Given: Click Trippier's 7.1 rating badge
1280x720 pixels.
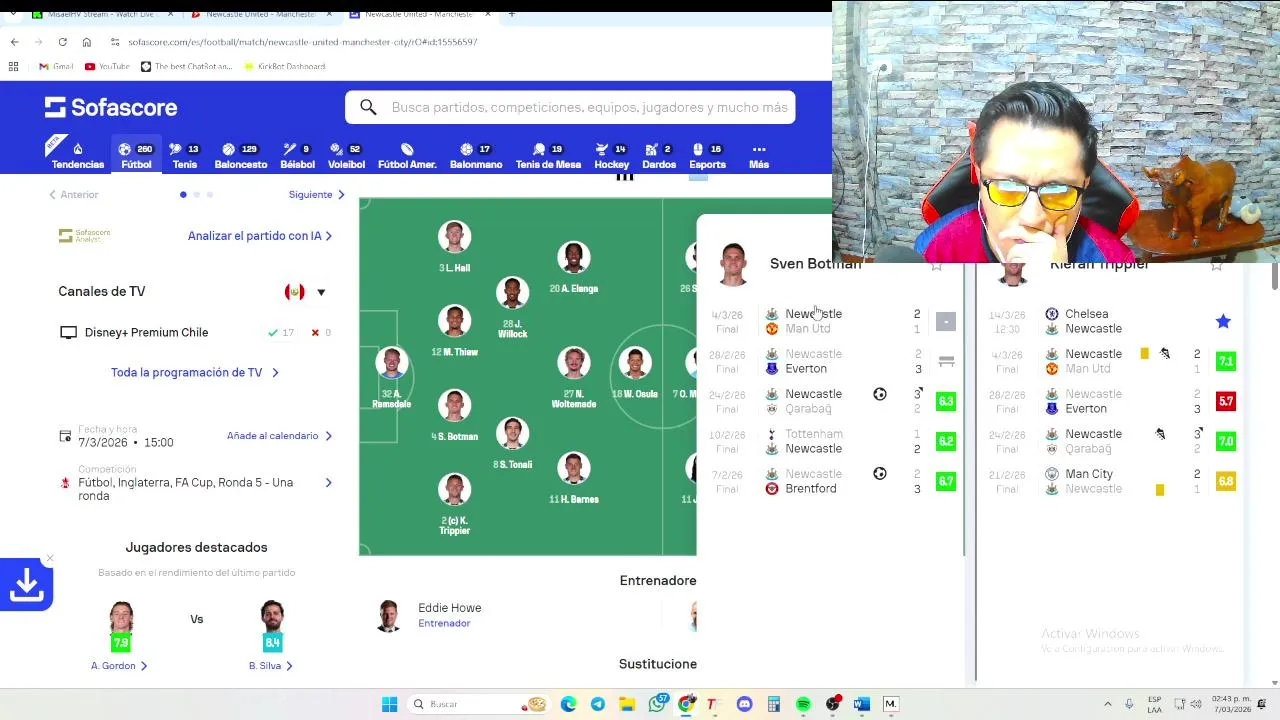Looking at the screenshot, I should click(x=1225, y=361).
